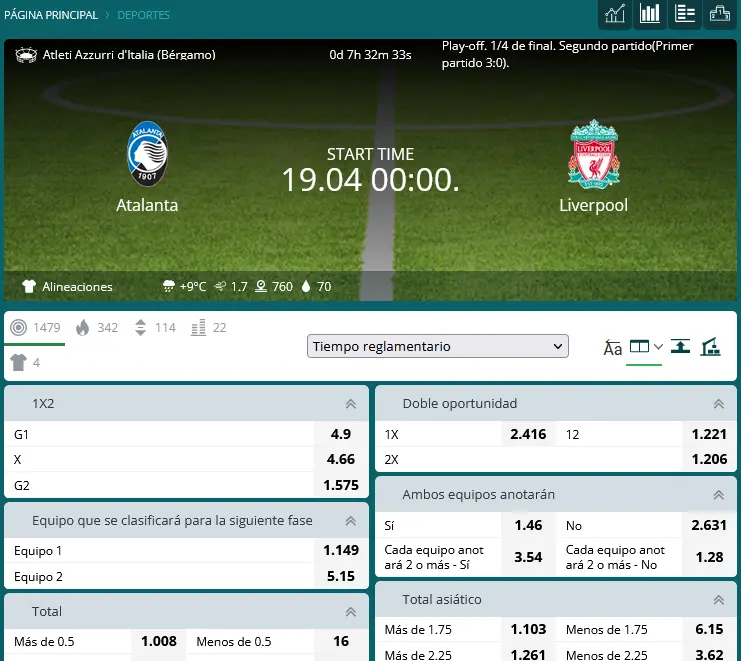Open the Tiempo reglamentario dropdown
The image size is (741, 661).
[x=437, y=346]
